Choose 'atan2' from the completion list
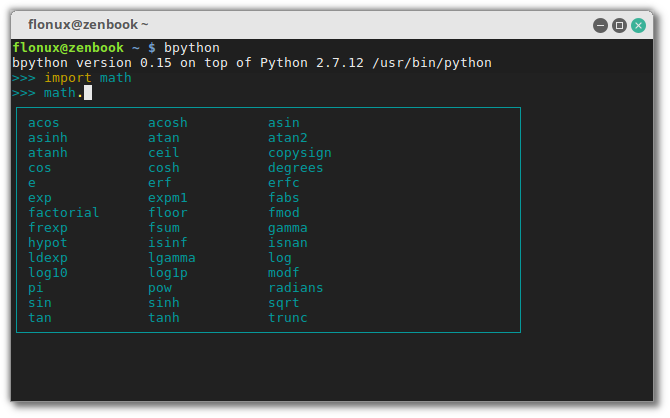670x418 pixels. [x=288, y=138]
